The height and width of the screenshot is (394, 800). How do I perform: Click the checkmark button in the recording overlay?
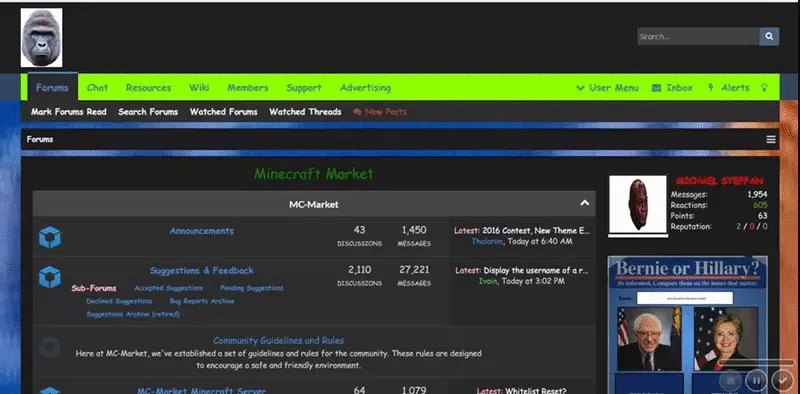click(782, 380)
